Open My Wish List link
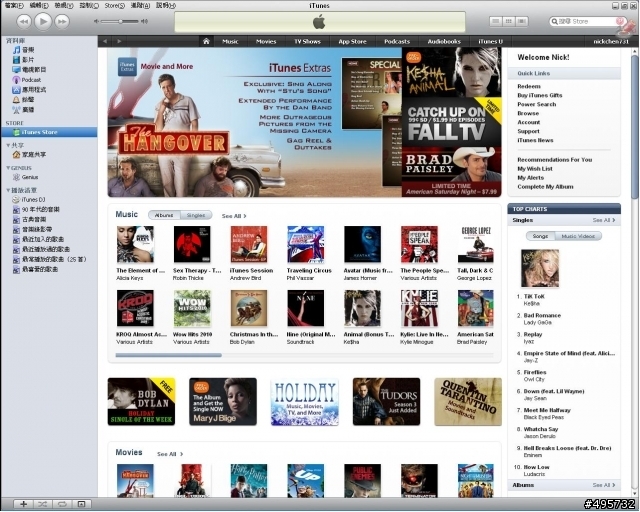Image resolution: width=640 pixels, height=512 pixels. point(535,169)
